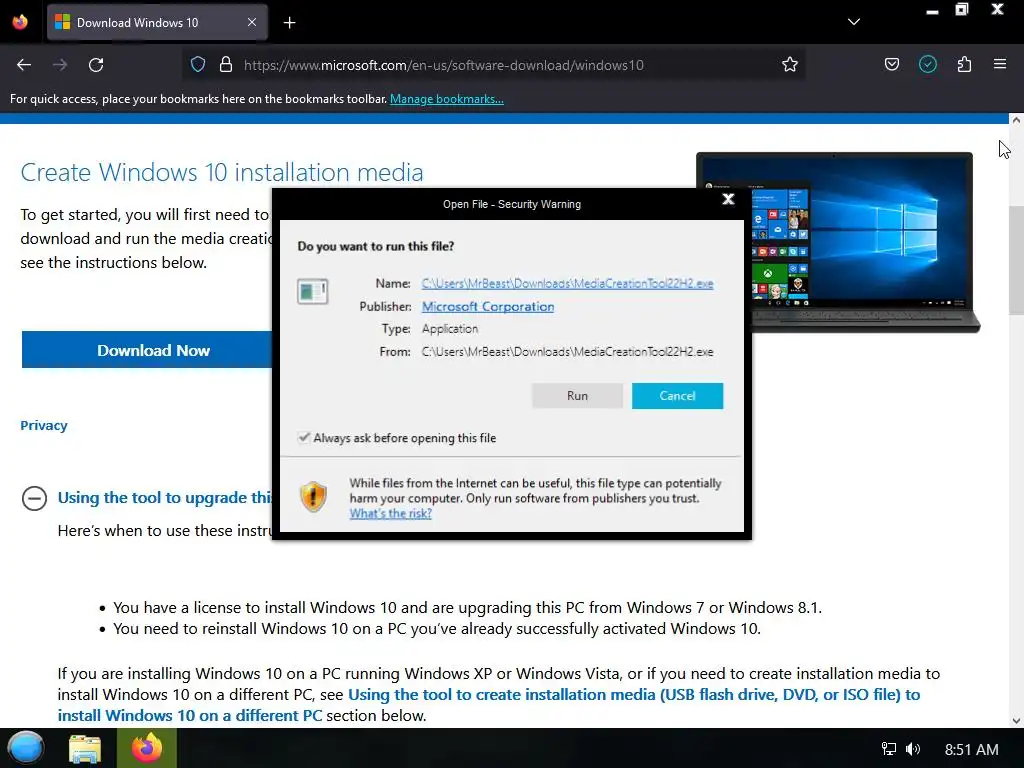Click the forward navigation arrow
1024x768 pixels.
pos(60,65)
